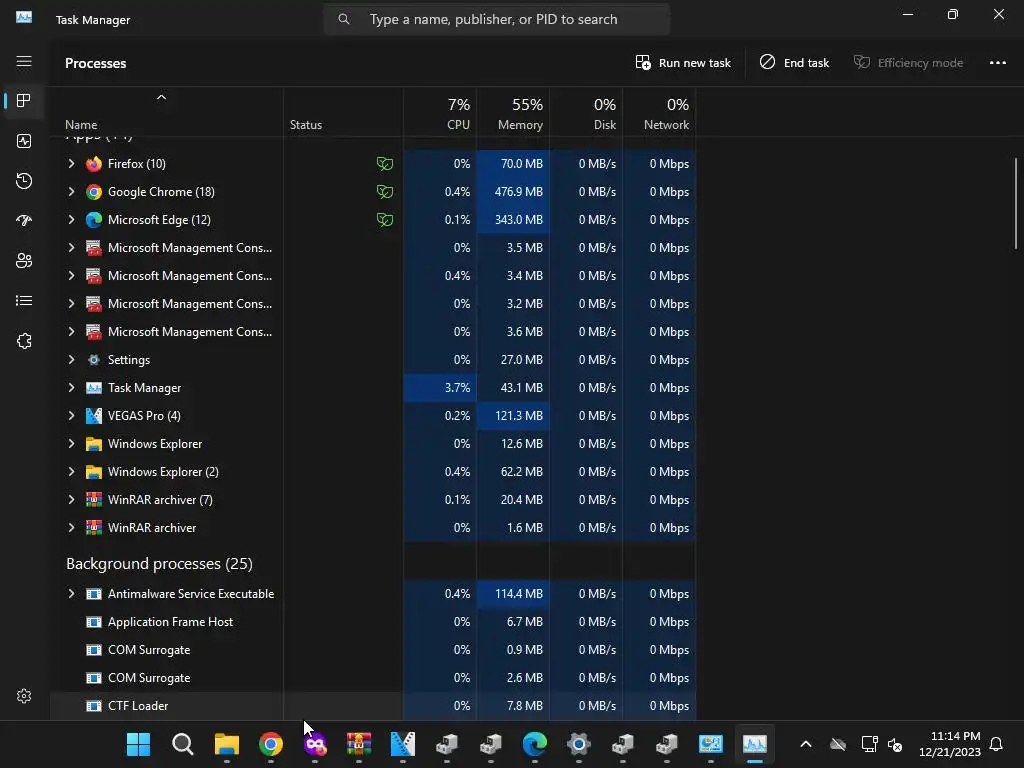1024x768 pixels.
Task: Select the 12.6 MB memory cell
Action: pos(513,444)
